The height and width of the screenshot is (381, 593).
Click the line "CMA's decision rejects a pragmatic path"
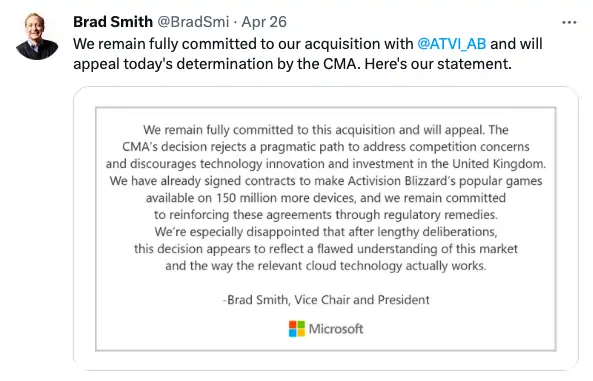tap(326, 147)
